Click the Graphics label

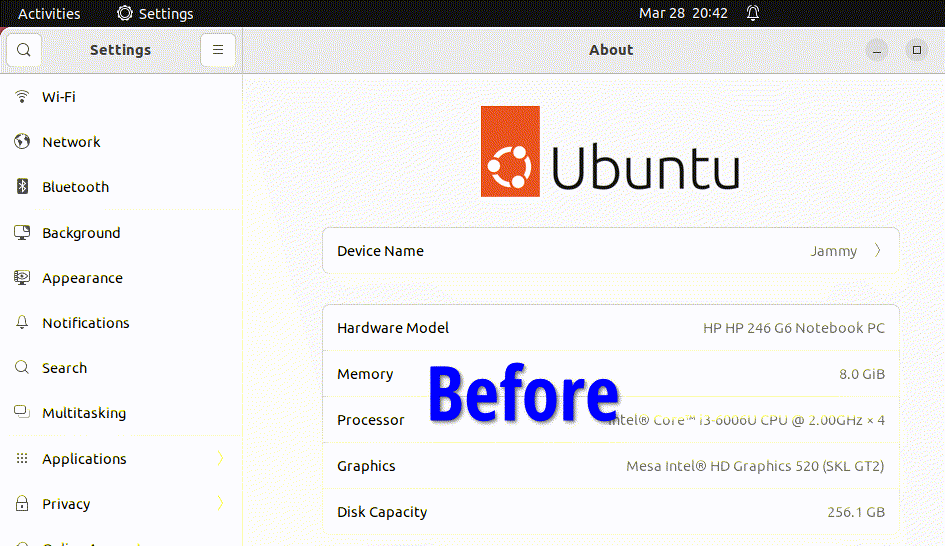point(366,466)
